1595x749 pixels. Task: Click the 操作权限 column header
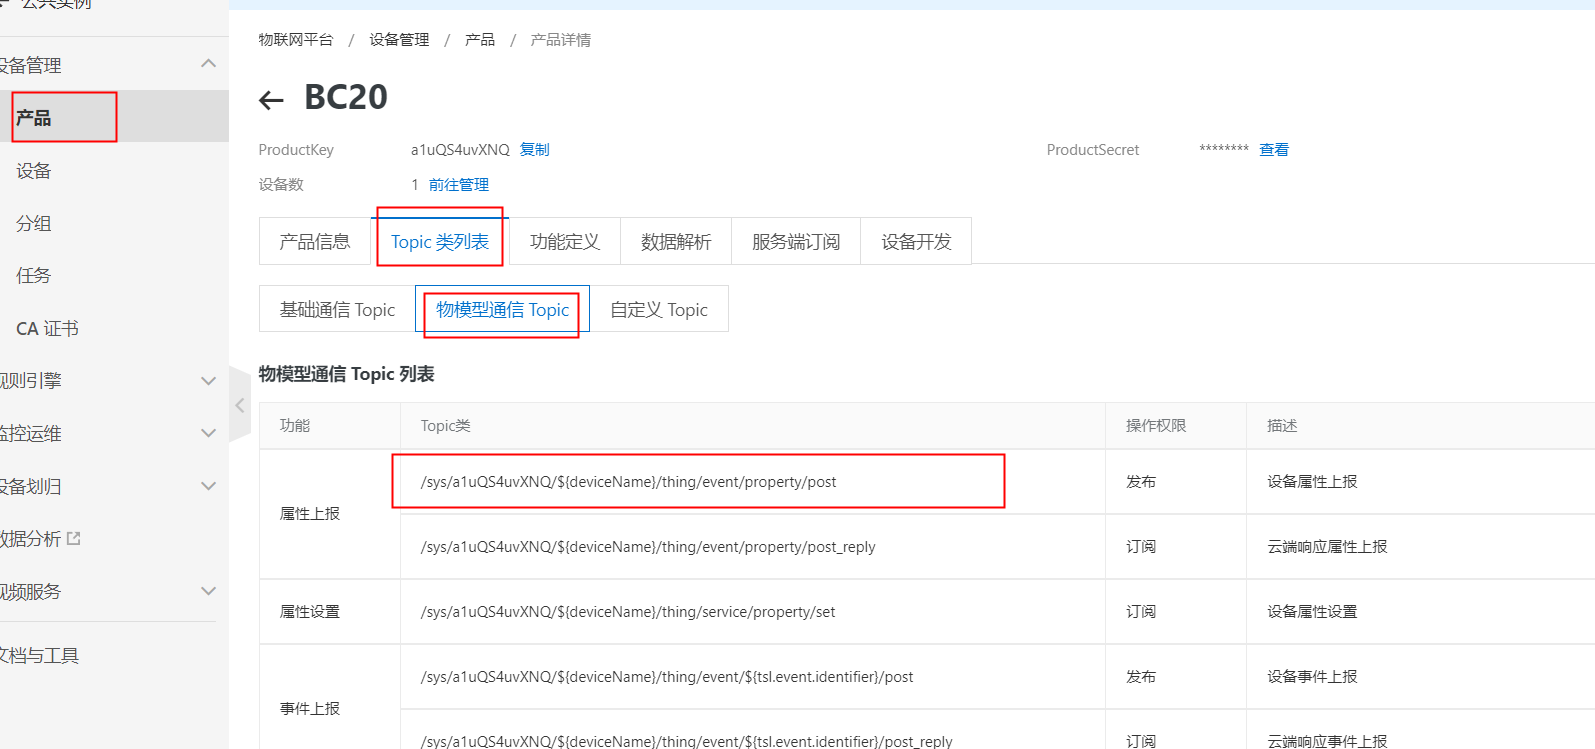(x=1156, y=426)
